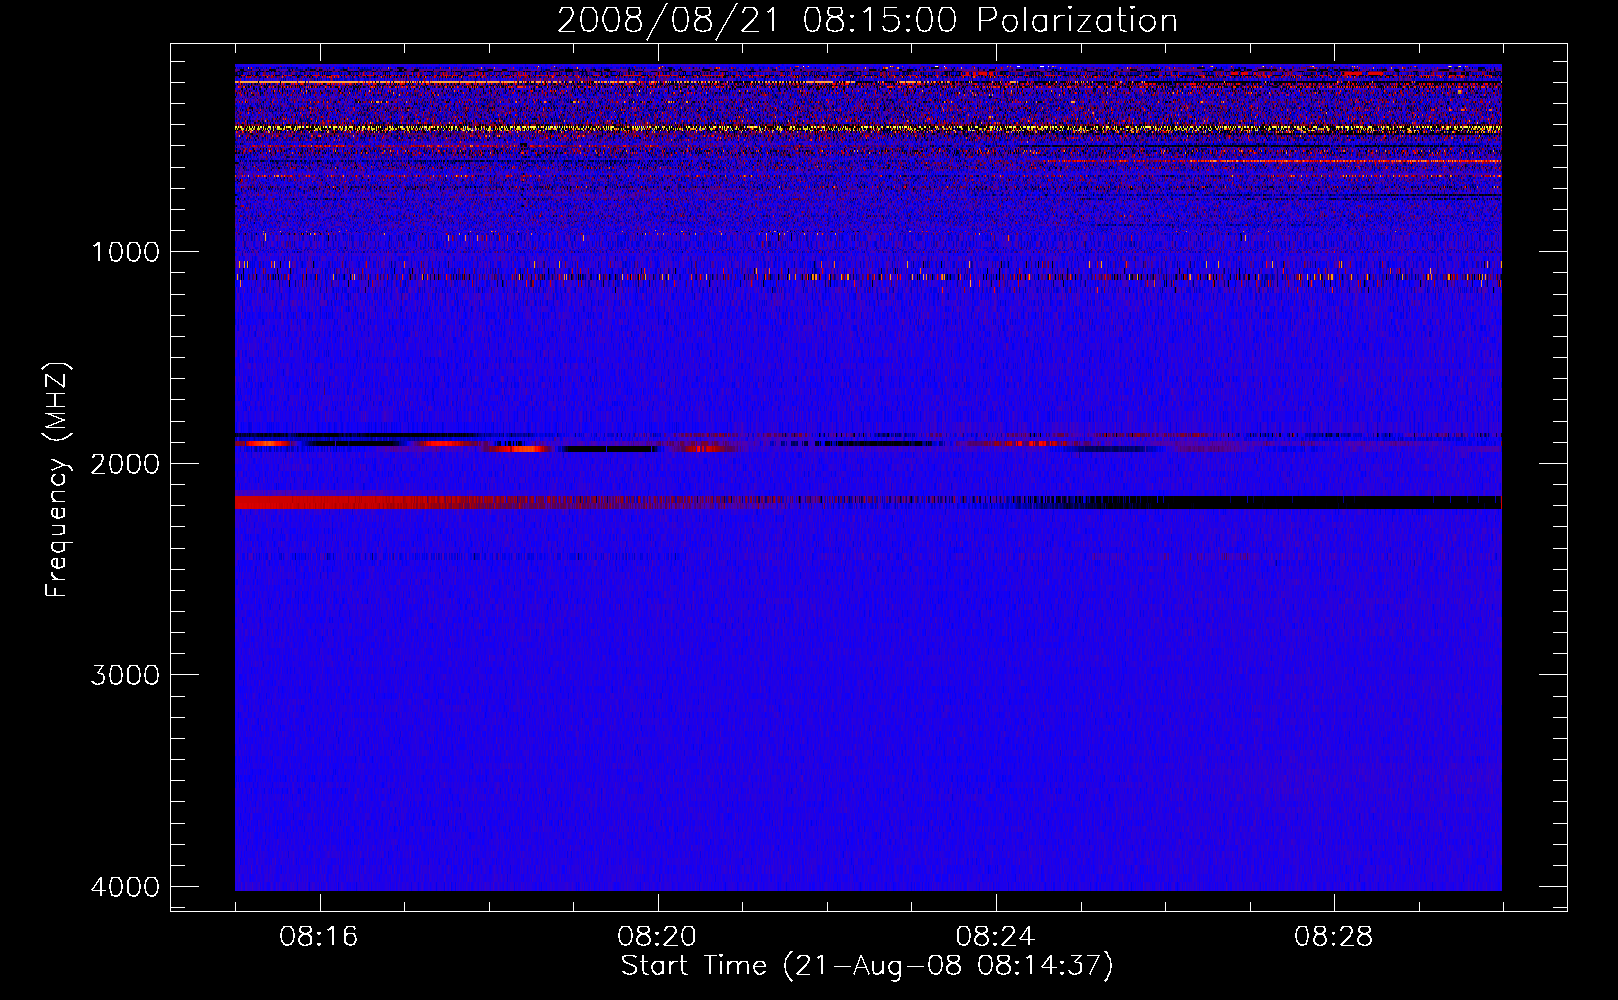
Task: Click the 08:24 time tick label
Action: pos(995,937)
